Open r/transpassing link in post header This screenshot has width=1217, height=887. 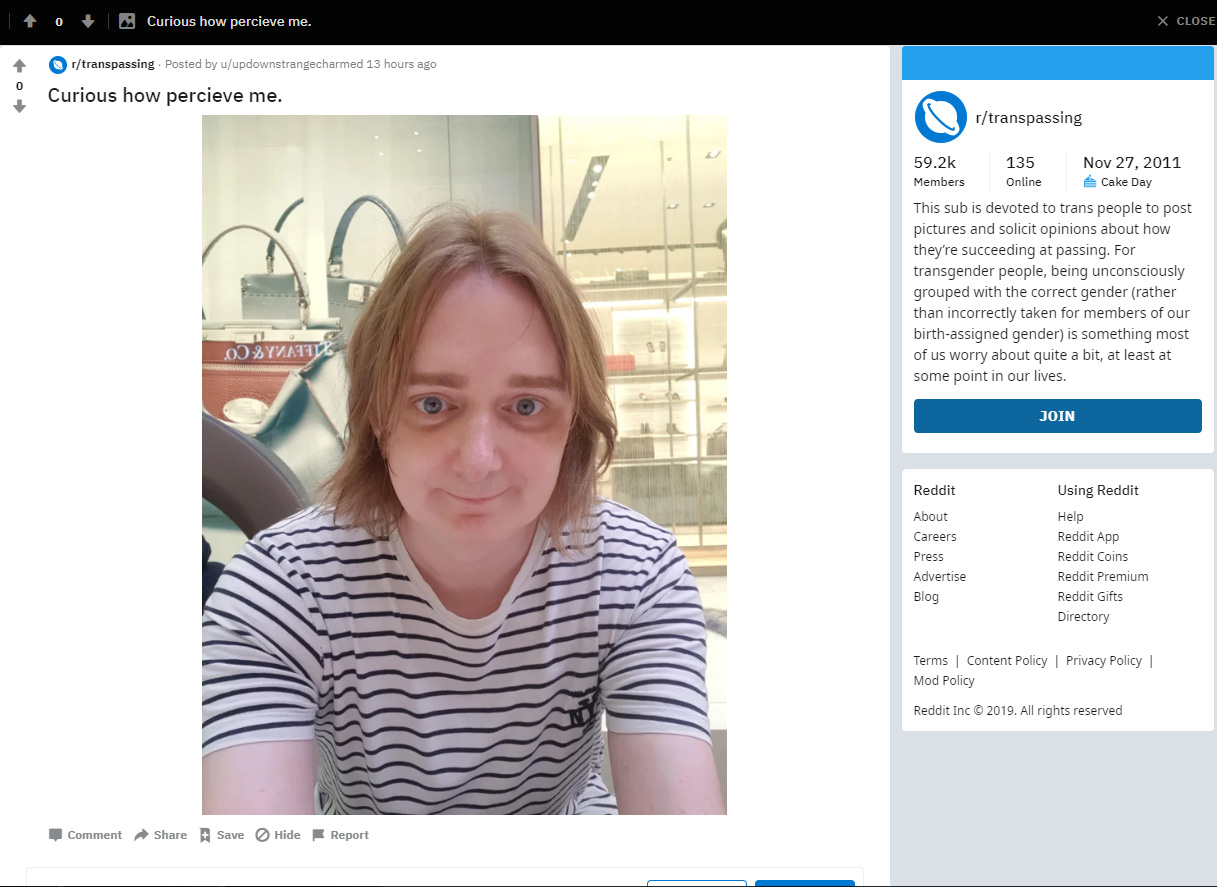pos(113,64)
